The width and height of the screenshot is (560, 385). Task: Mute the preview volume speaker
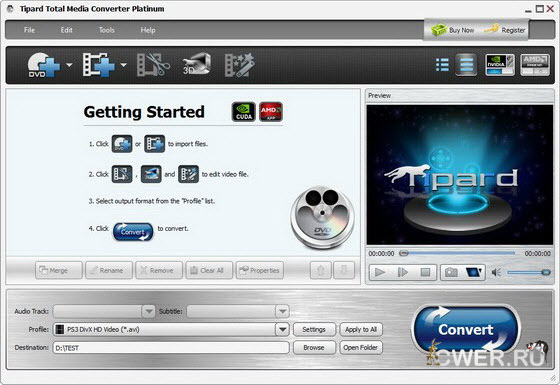[x=496, y=272]
